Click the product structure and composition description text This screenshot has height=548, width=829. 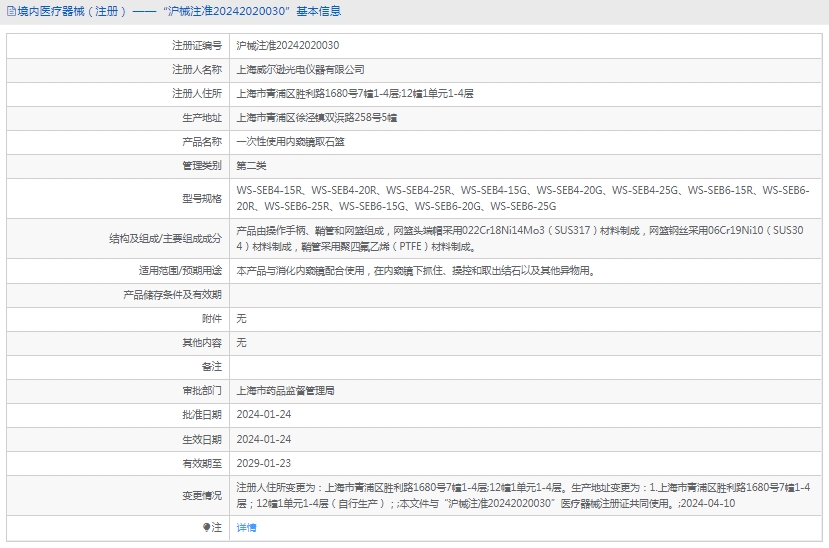pos(519,238)
